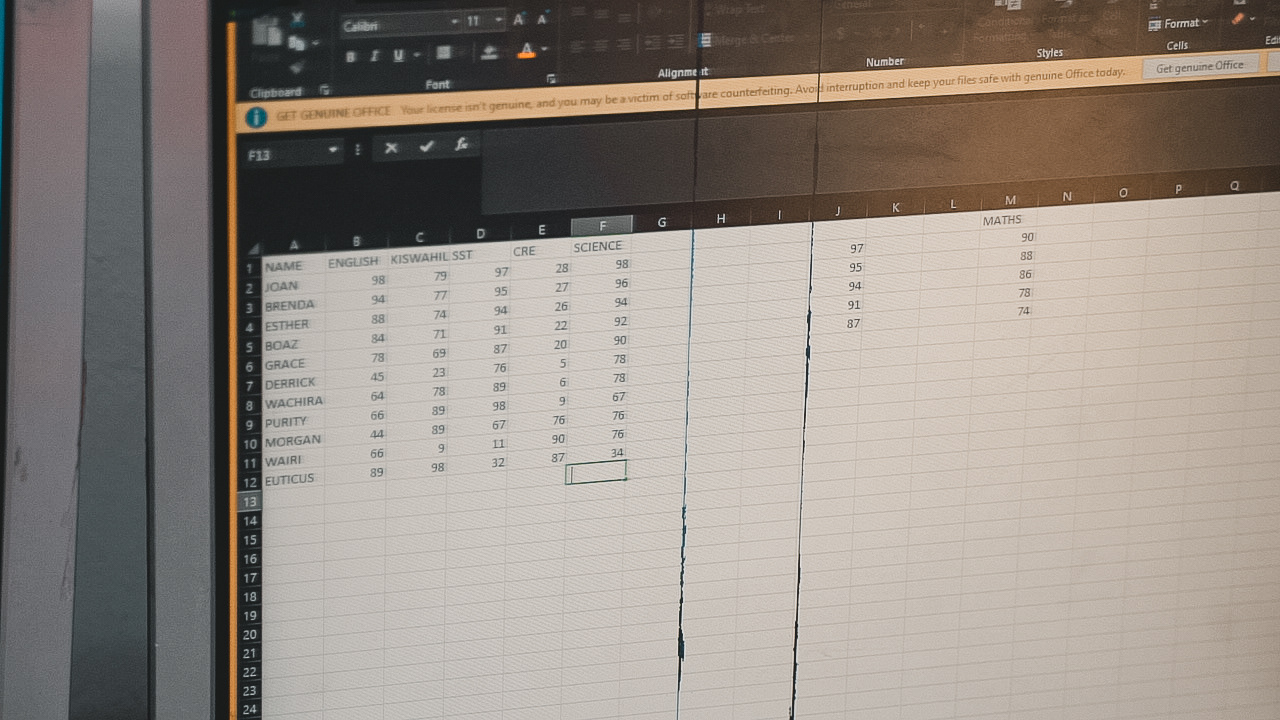Click the MATHS value 74 cell

(x=1006, y=311)
